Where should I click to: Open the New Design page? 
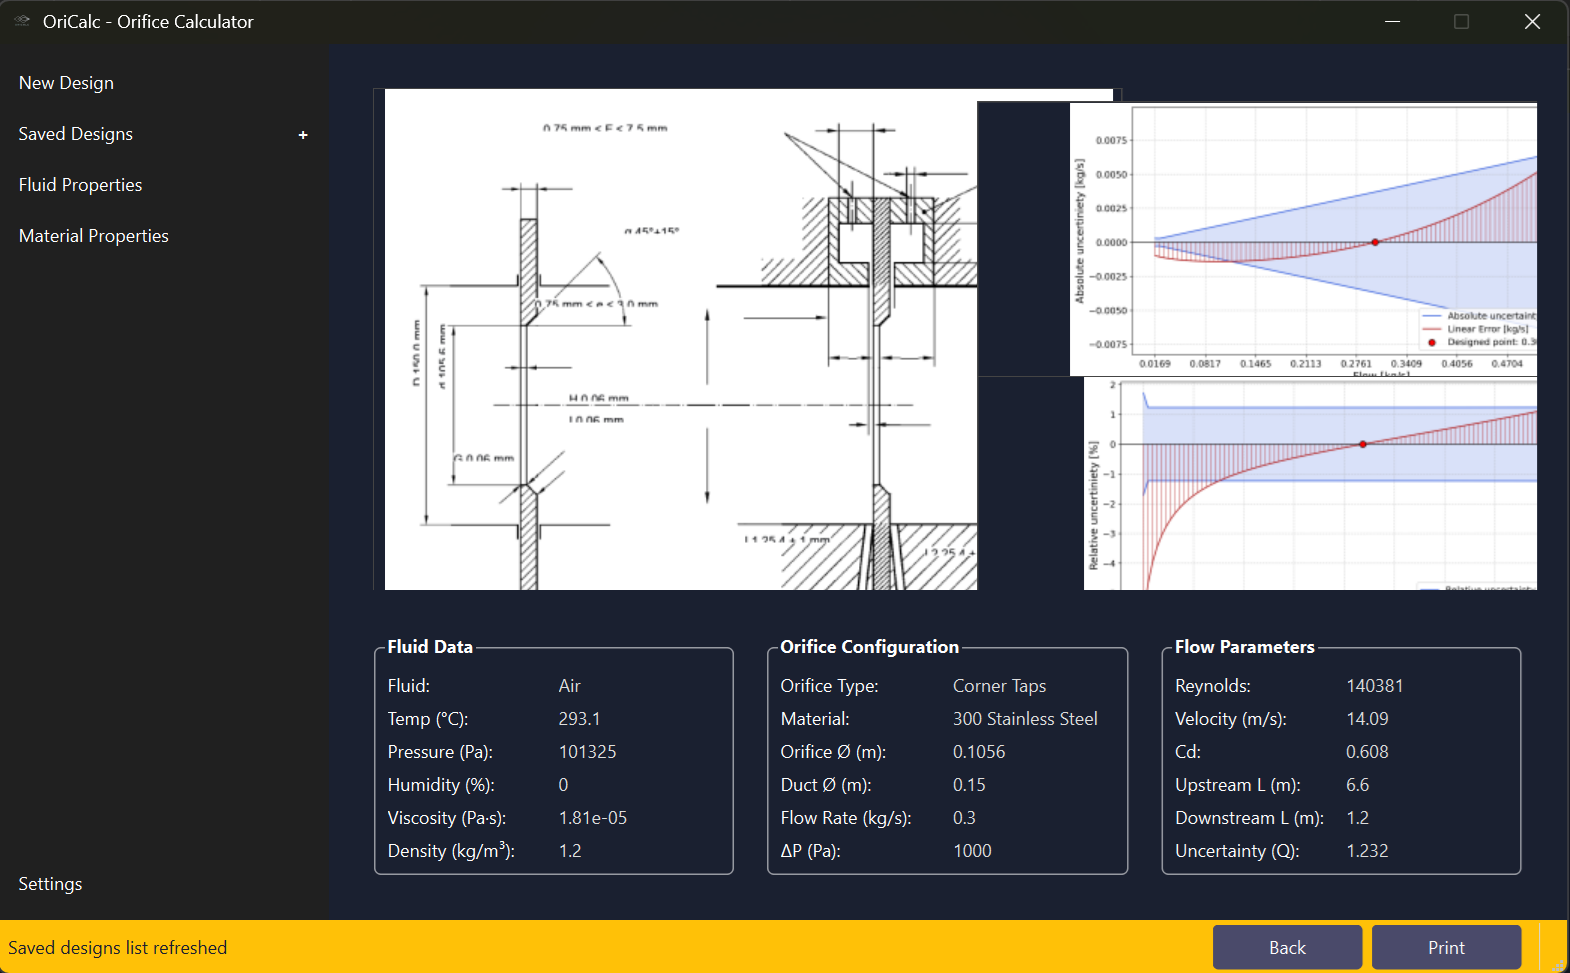click(66, 83)
